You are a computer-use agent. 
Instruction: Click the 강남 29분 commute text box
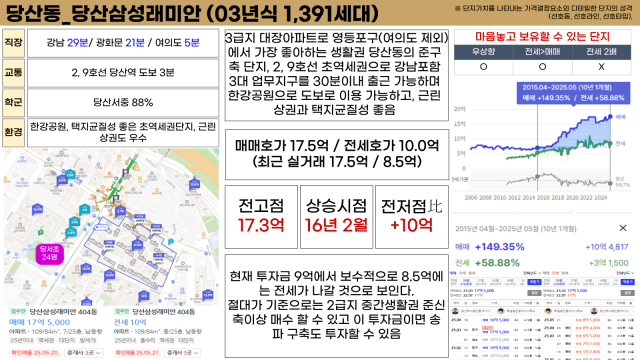coord(123,42)
